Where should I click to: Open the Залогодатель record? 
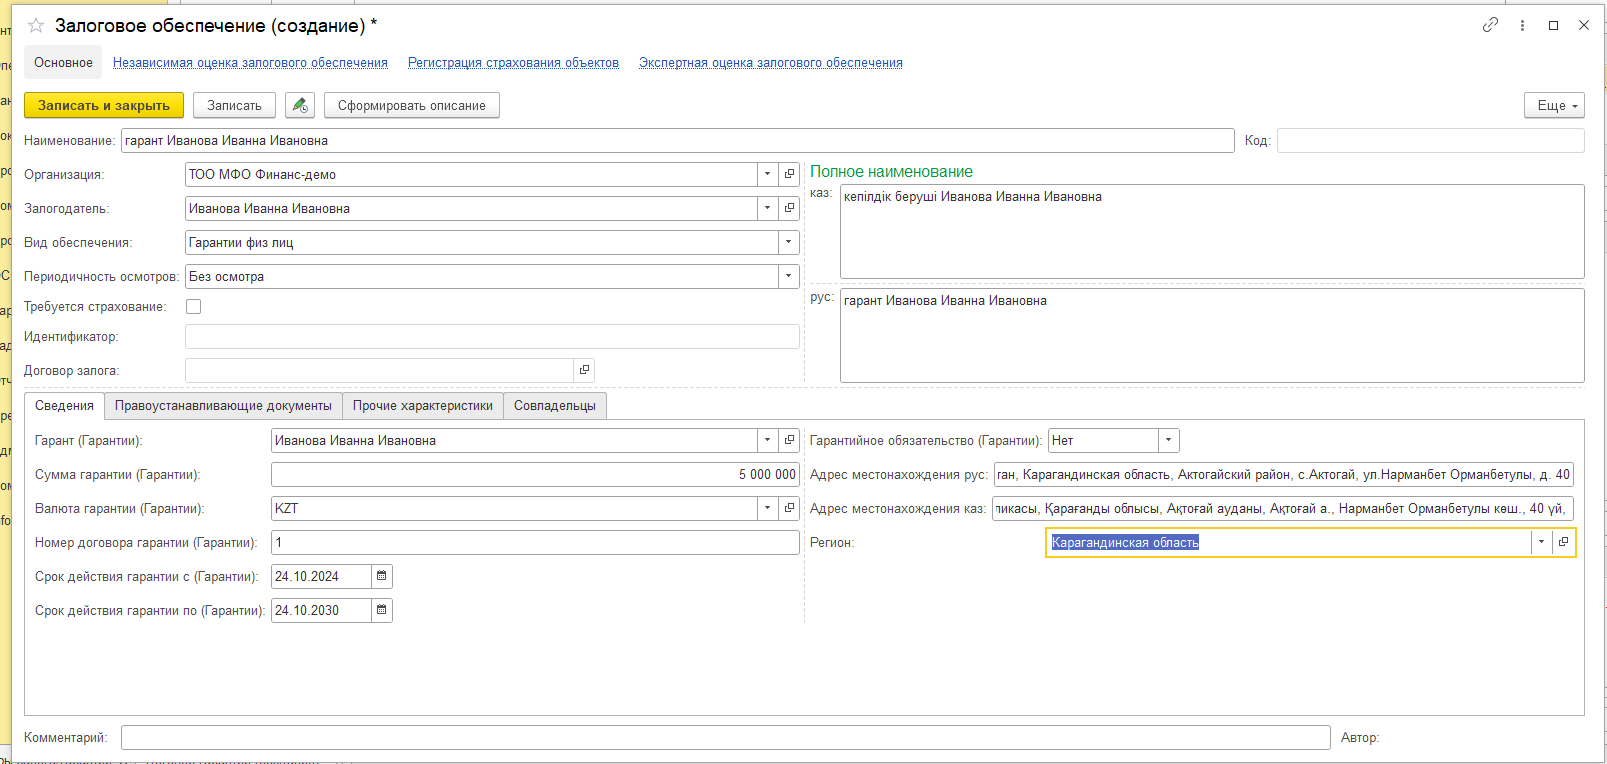(x=789, y=208)
